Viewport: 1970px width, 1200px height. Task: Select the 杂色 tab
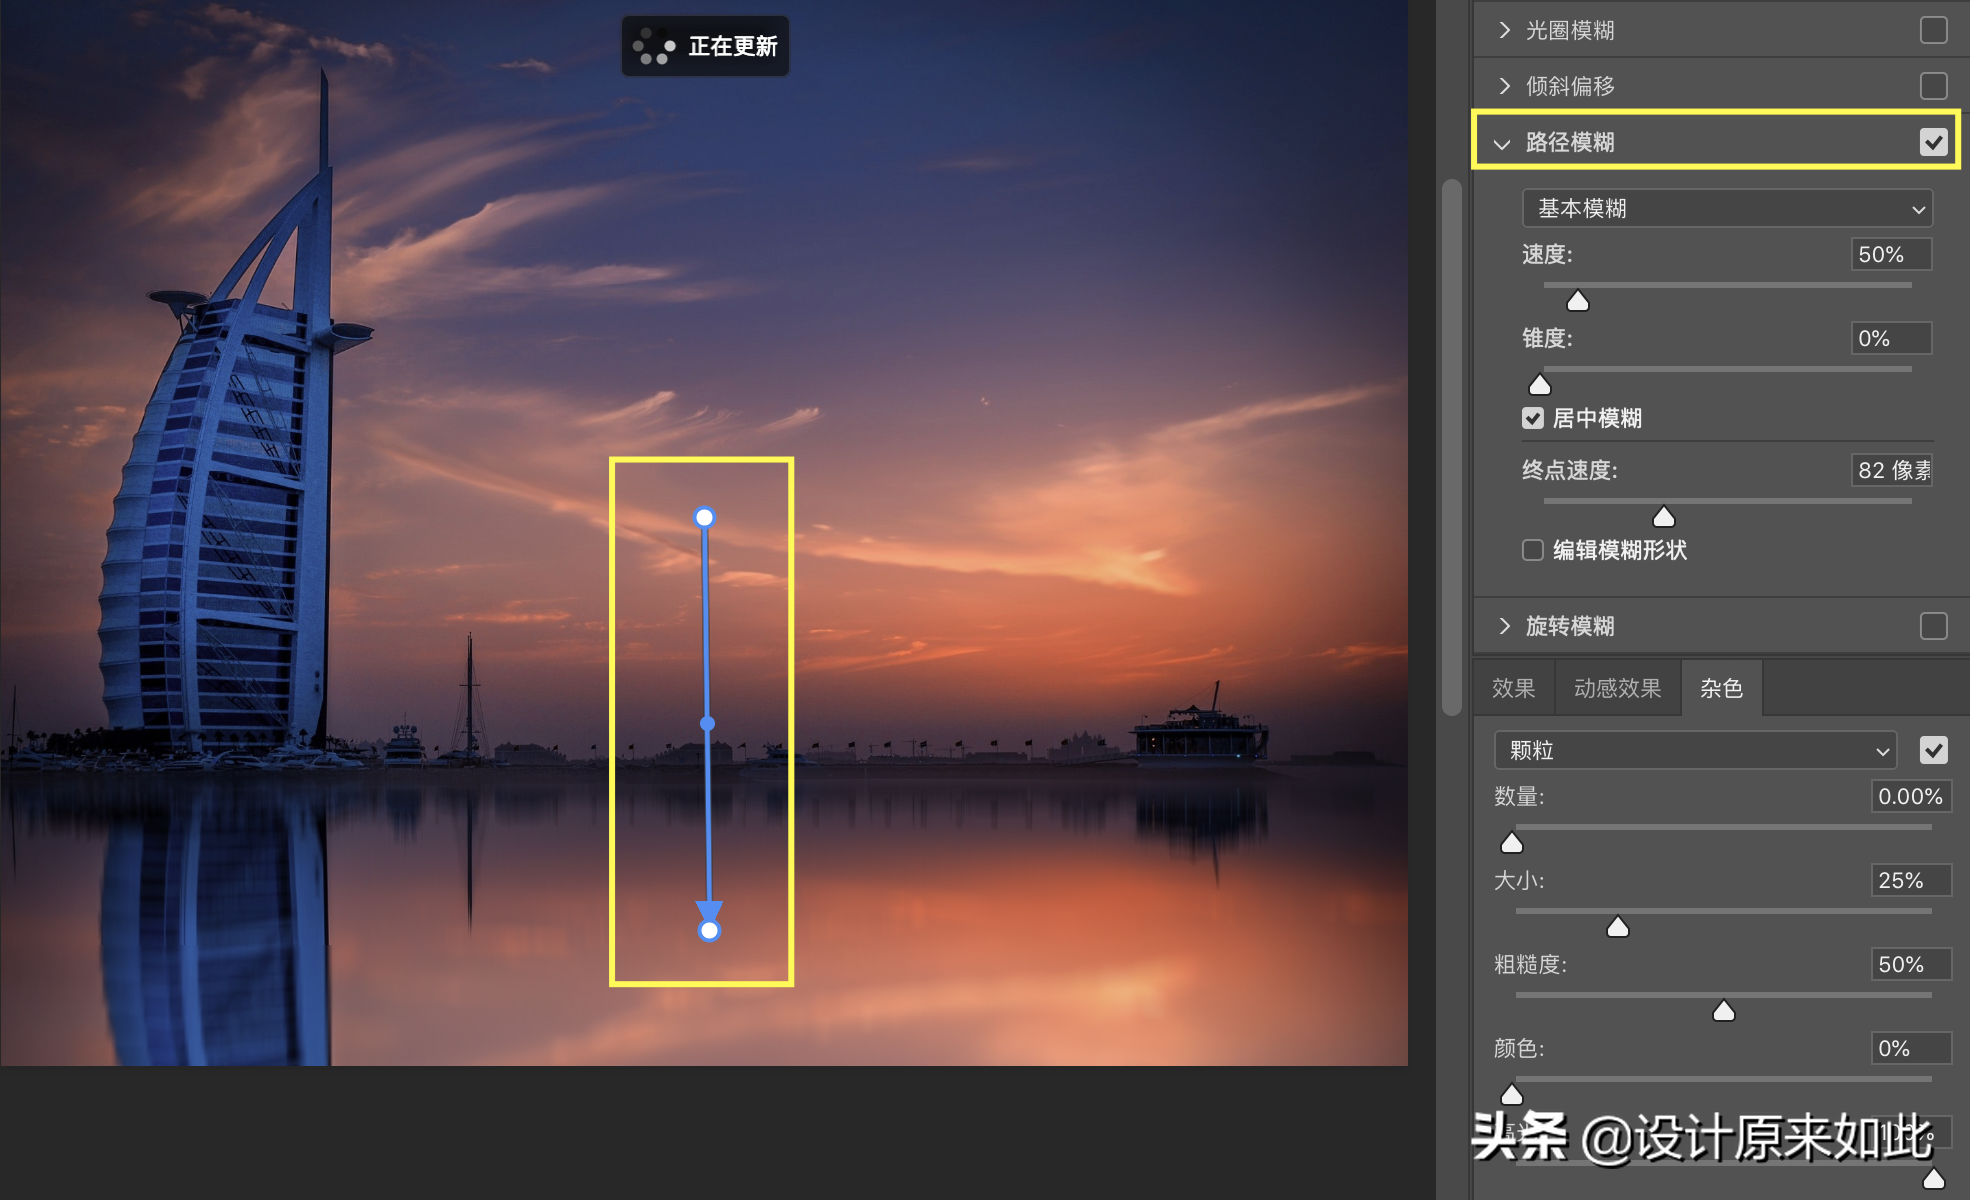point(1721,688)
